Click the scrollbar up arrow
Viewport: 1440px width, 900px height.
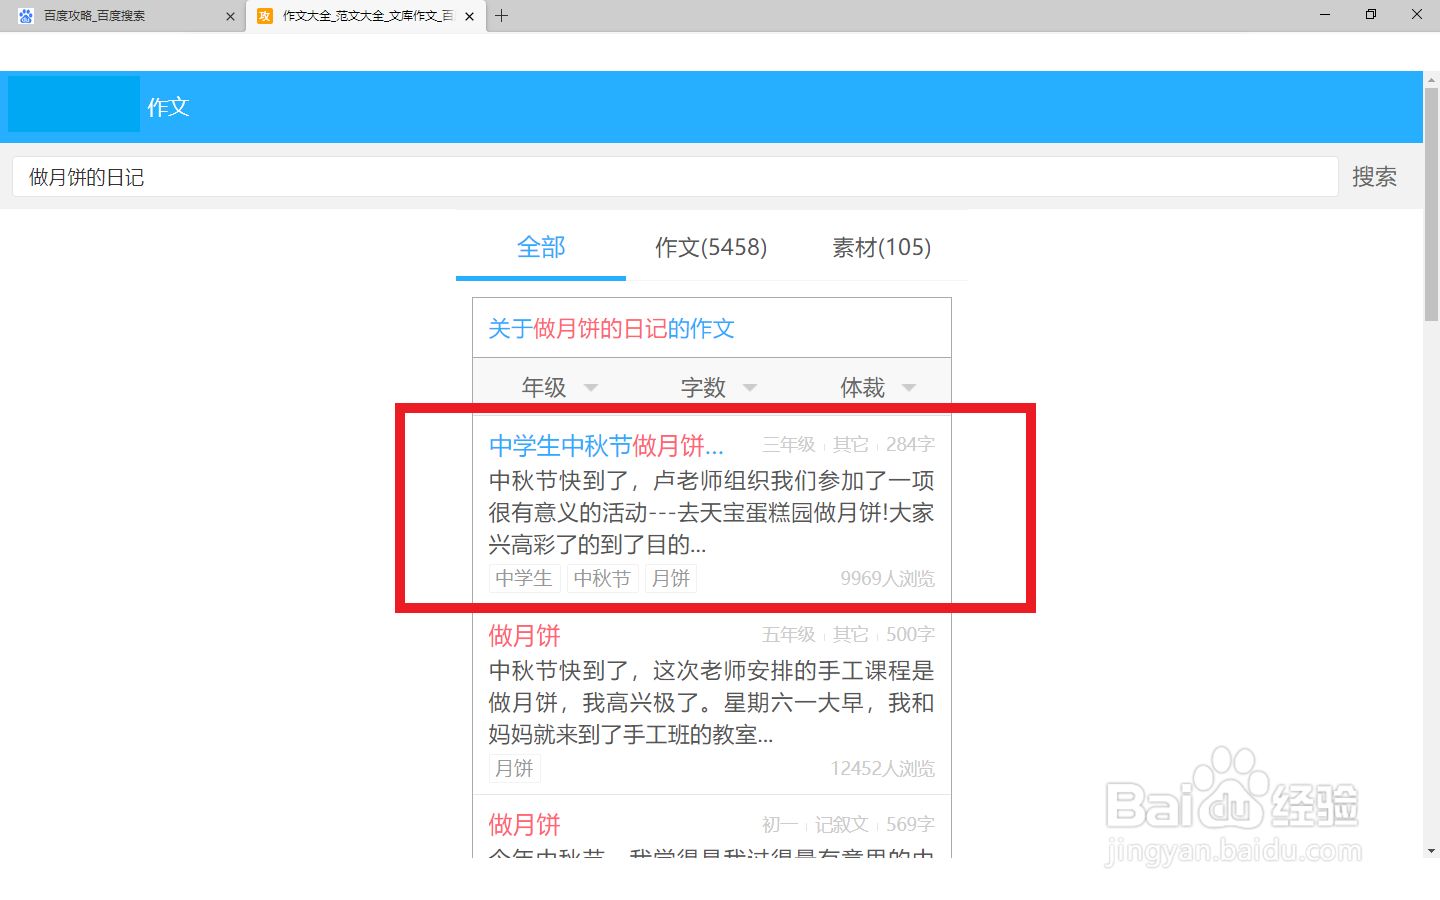[x=1432, y=79]
